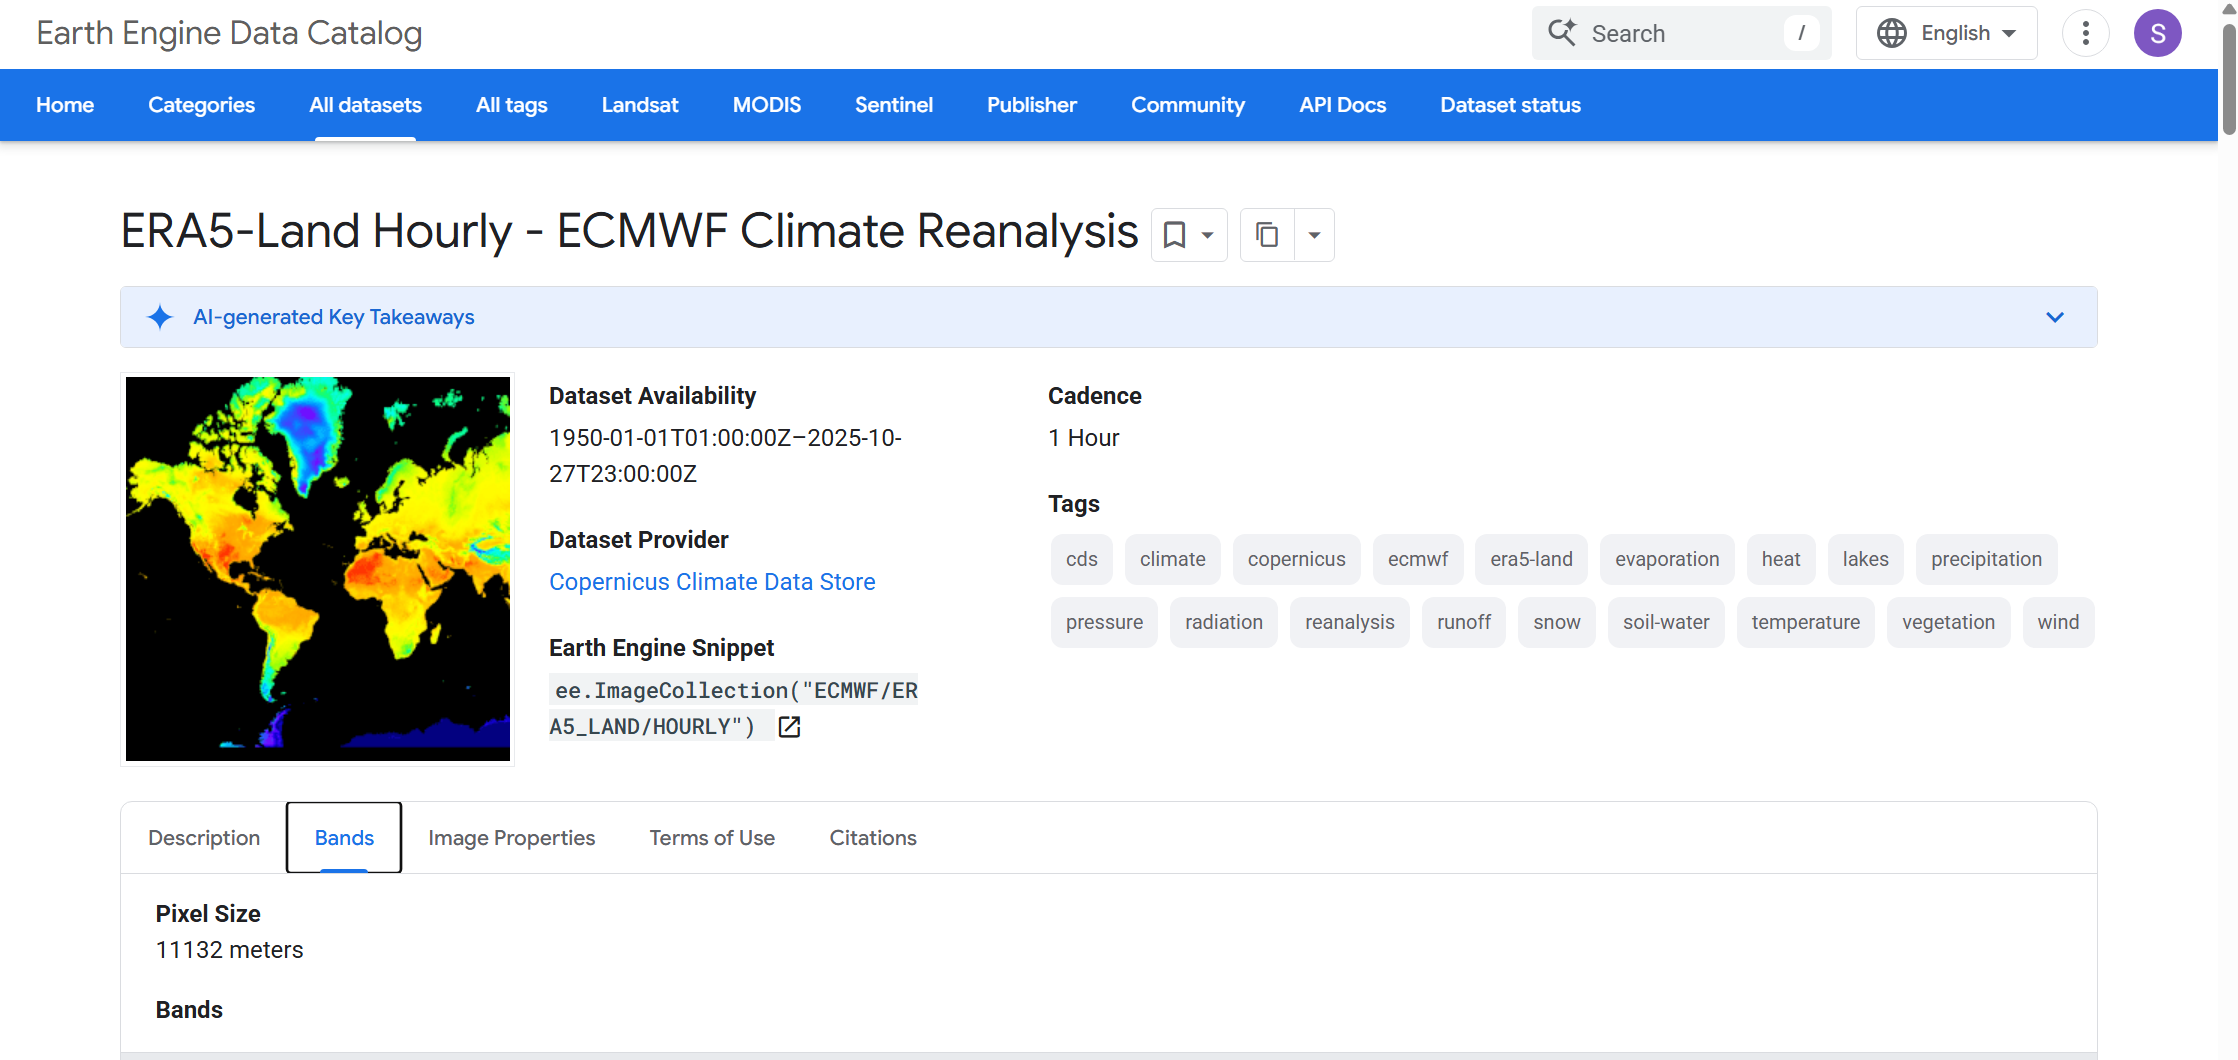Click the lakes tag chip
Screen dimensions: 2238x1060
coord(1866,560)
